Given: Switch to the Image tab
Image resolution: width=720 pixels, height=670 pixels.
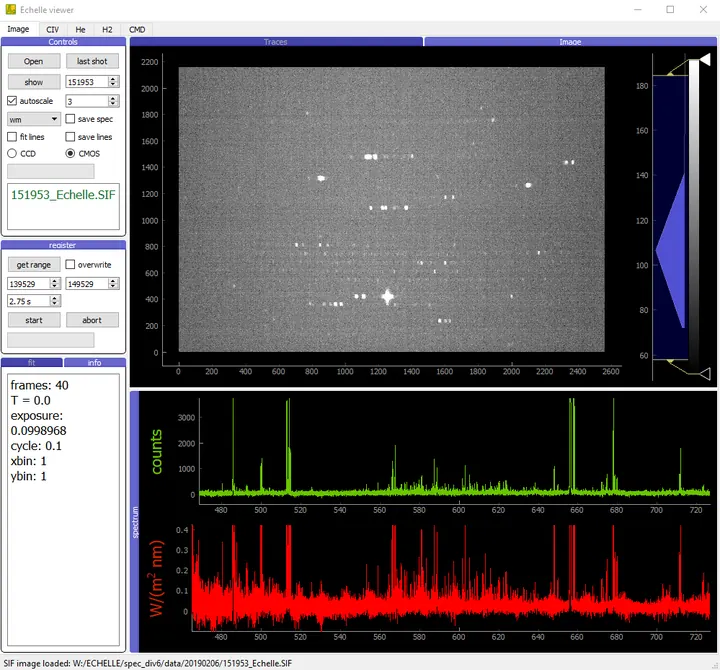Looking at the screenshot, I should (18, 29).
